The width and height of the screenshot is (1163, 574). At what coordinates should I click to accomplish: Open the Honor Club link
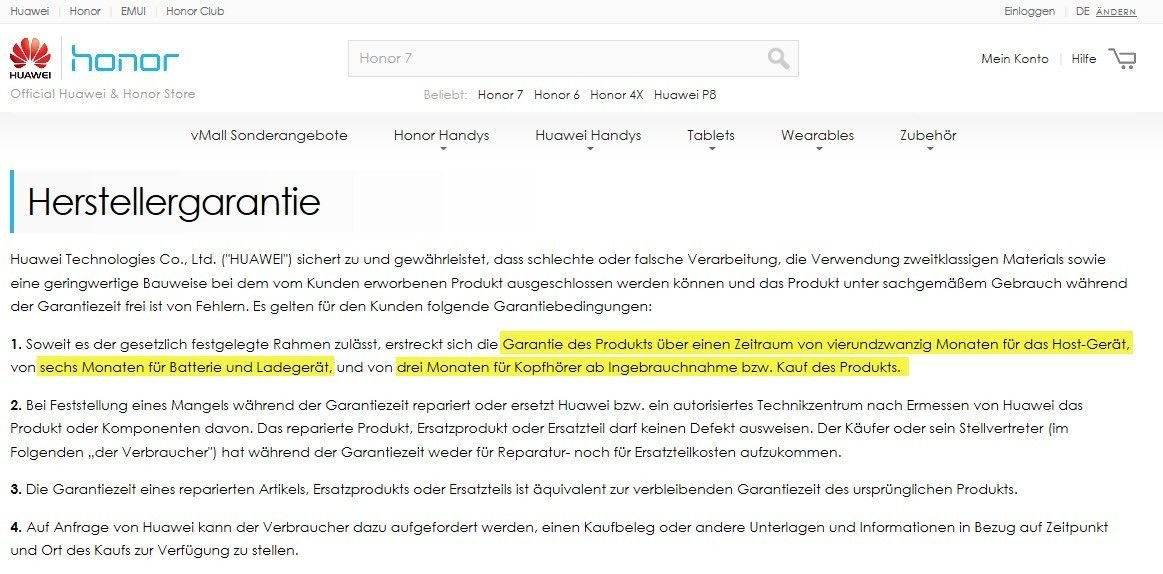click(x=195, y=11)
